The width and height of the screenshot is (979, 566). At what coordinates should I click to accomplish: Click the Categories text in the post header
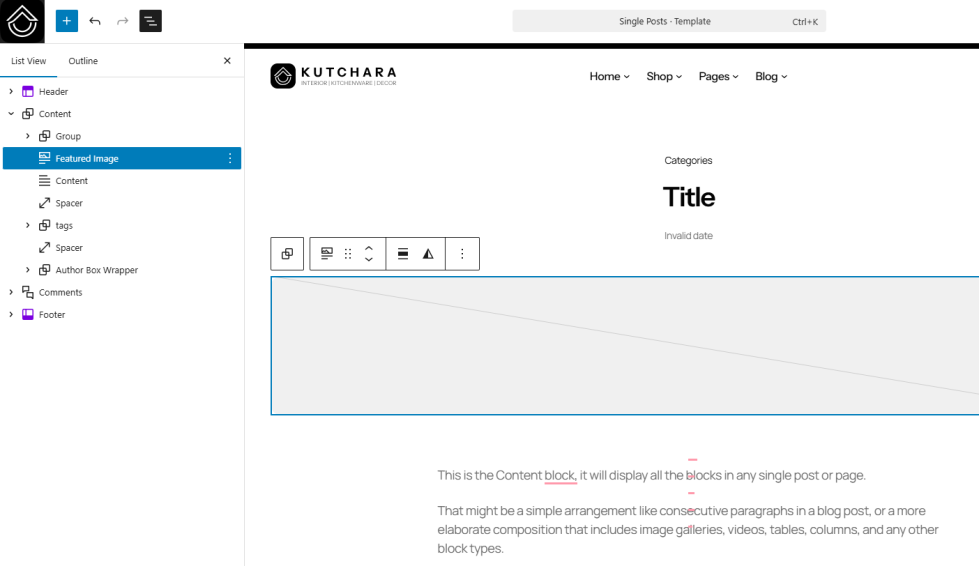click(688, 160)
